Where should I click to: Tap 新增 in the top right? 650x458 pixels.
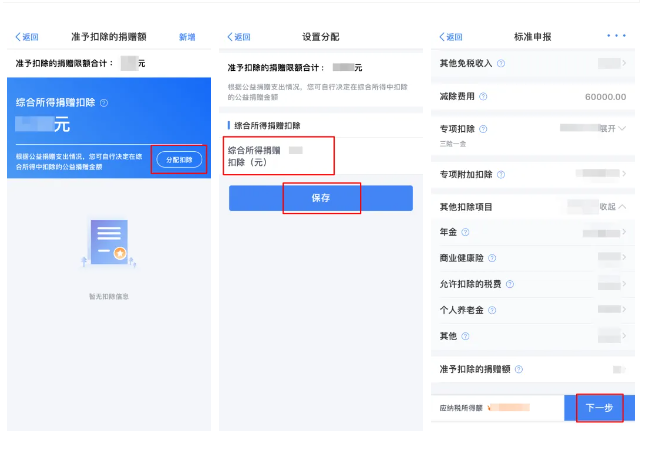[187, 37]
